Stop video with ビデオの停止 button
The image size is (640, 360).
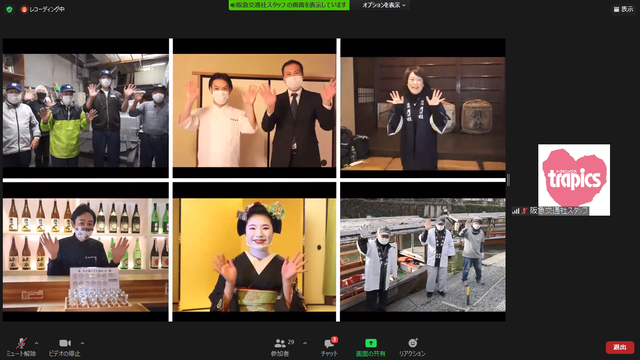coord(64,347)
